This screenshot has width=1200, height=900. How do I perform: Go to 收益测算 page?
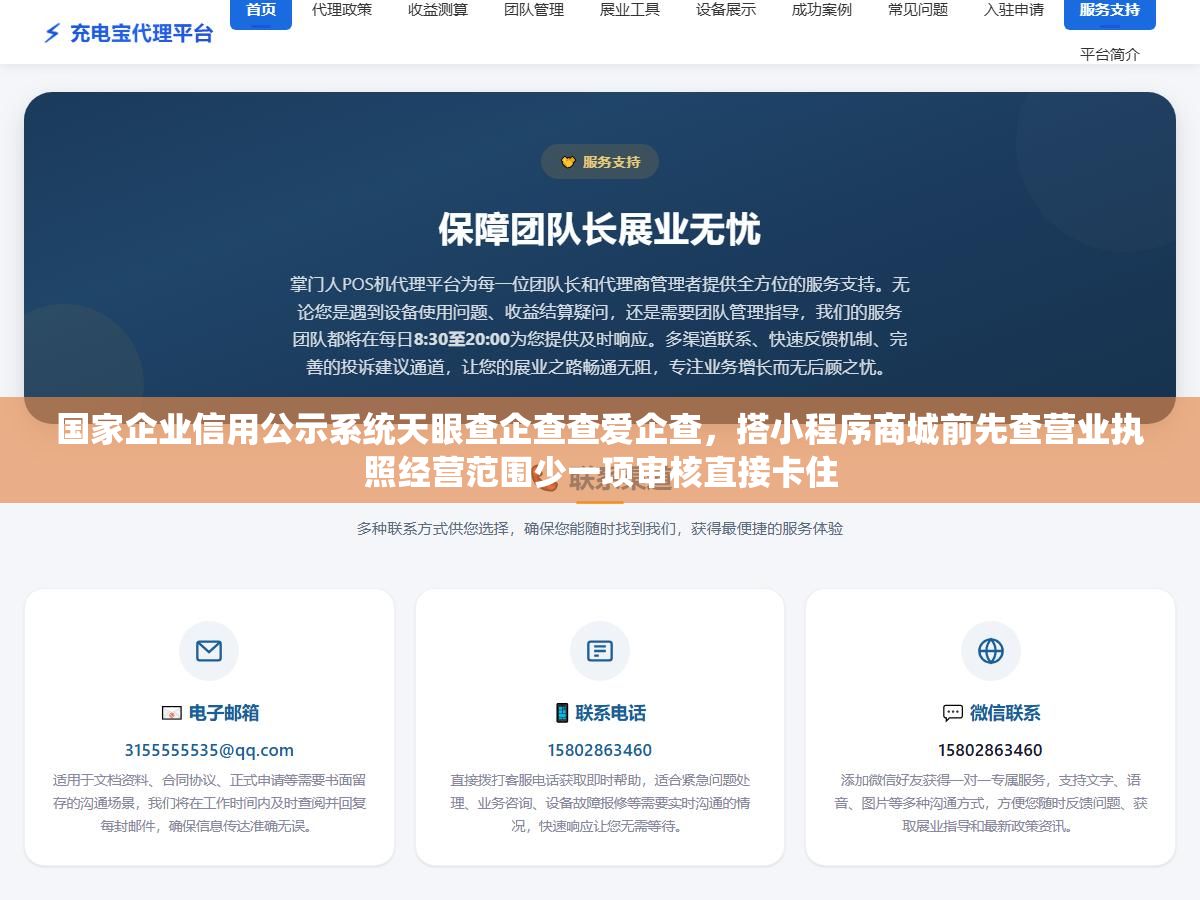[x=438, y=10]
